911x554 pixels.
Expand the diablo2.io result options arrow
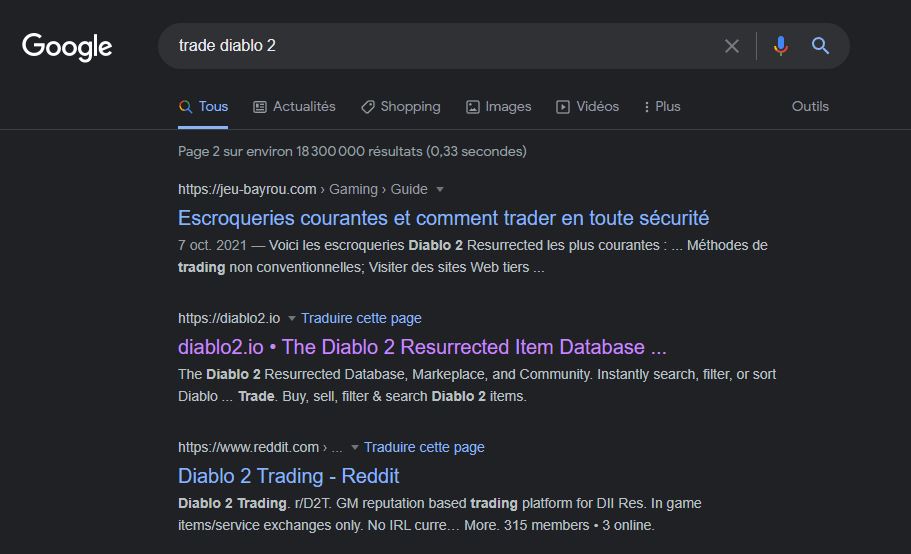point(292,318)
